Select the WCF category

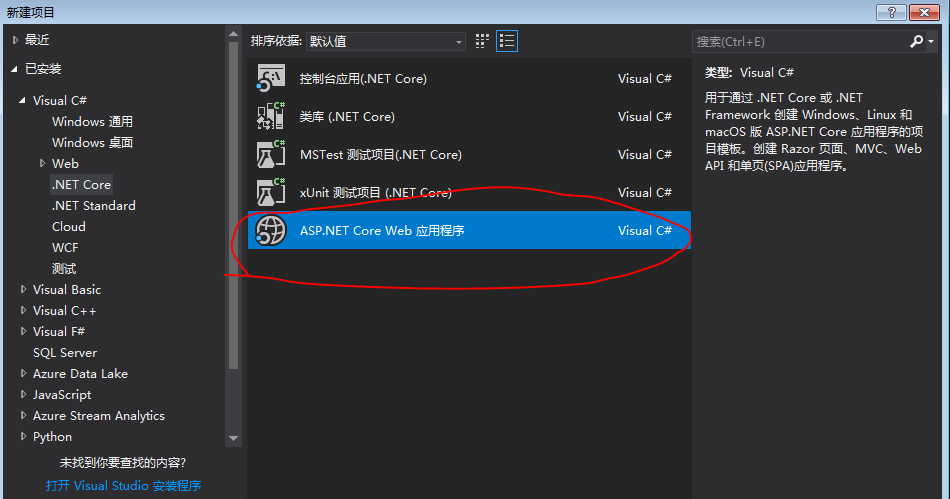tap(65, 248)
